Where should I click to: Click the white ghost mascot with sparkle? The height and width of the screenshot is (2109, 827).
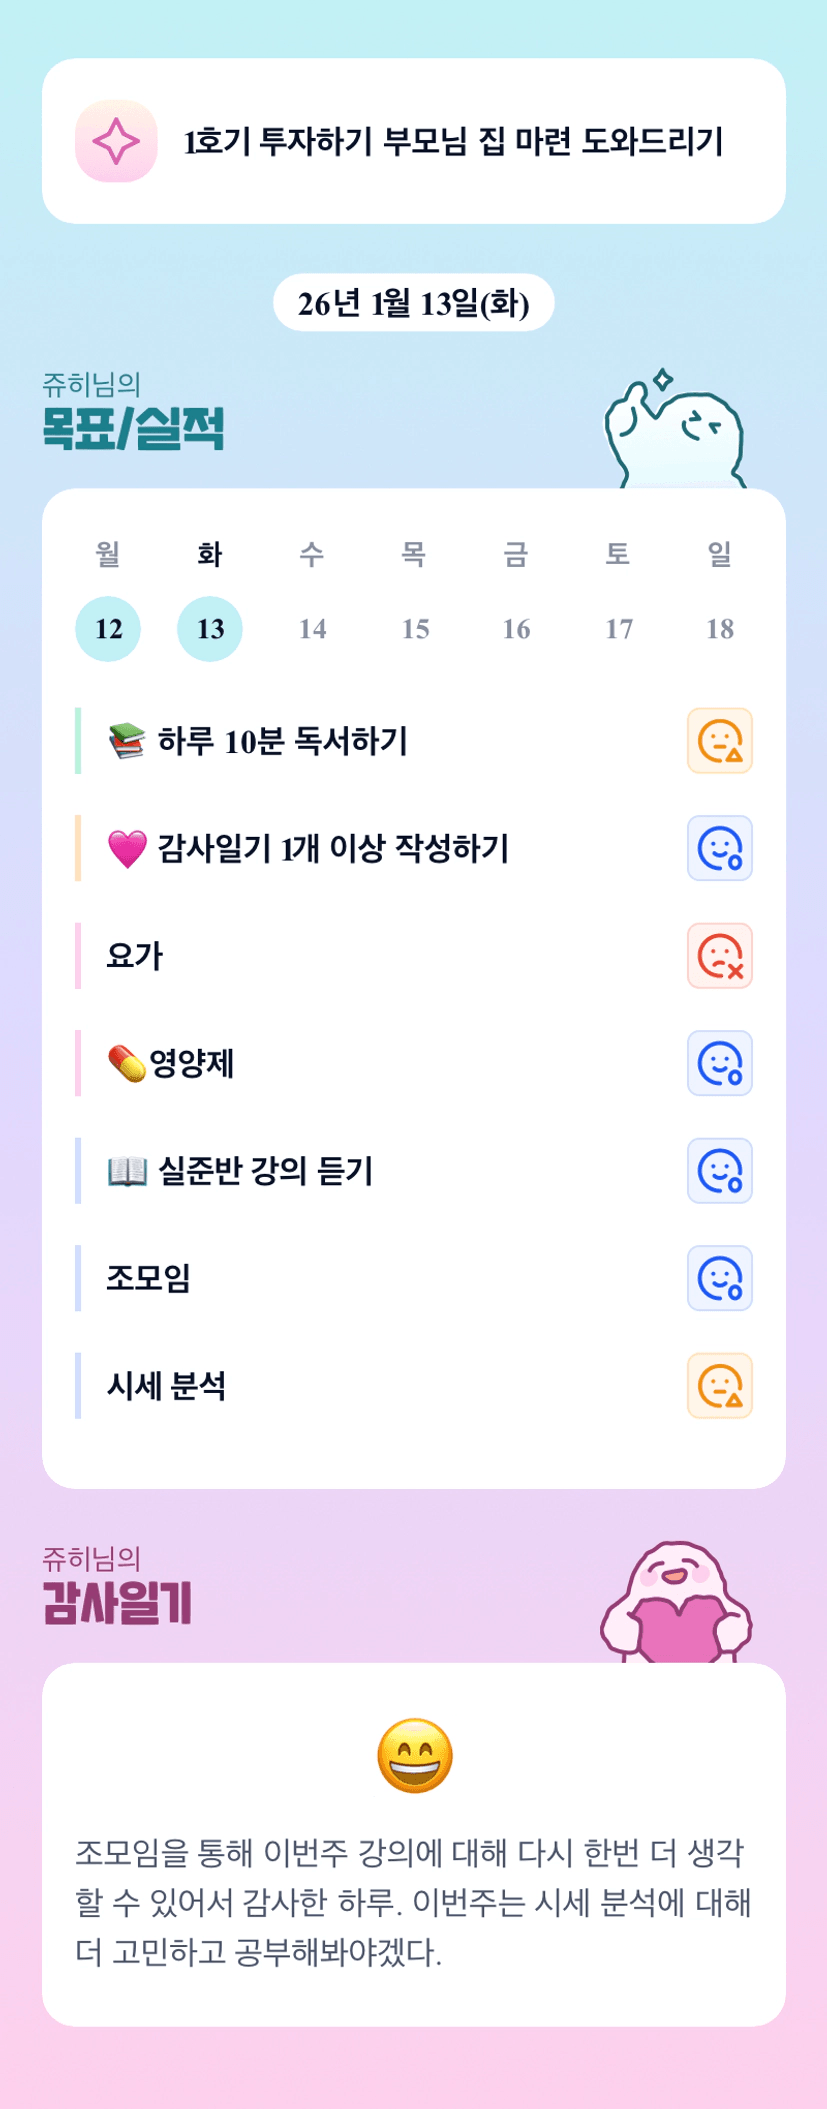click(675, 432)
